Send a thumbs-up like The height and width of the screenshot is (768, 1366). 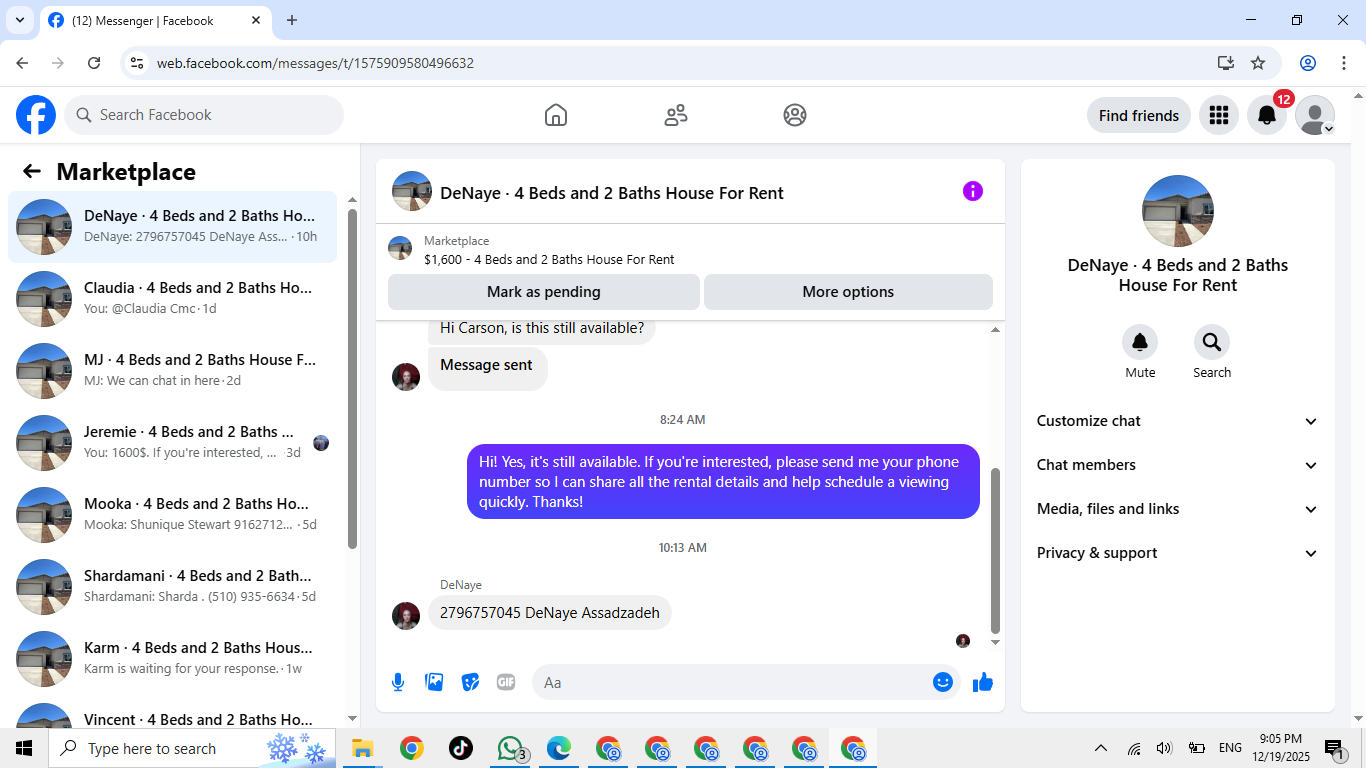pyautogui.click(x=983, y=682)
